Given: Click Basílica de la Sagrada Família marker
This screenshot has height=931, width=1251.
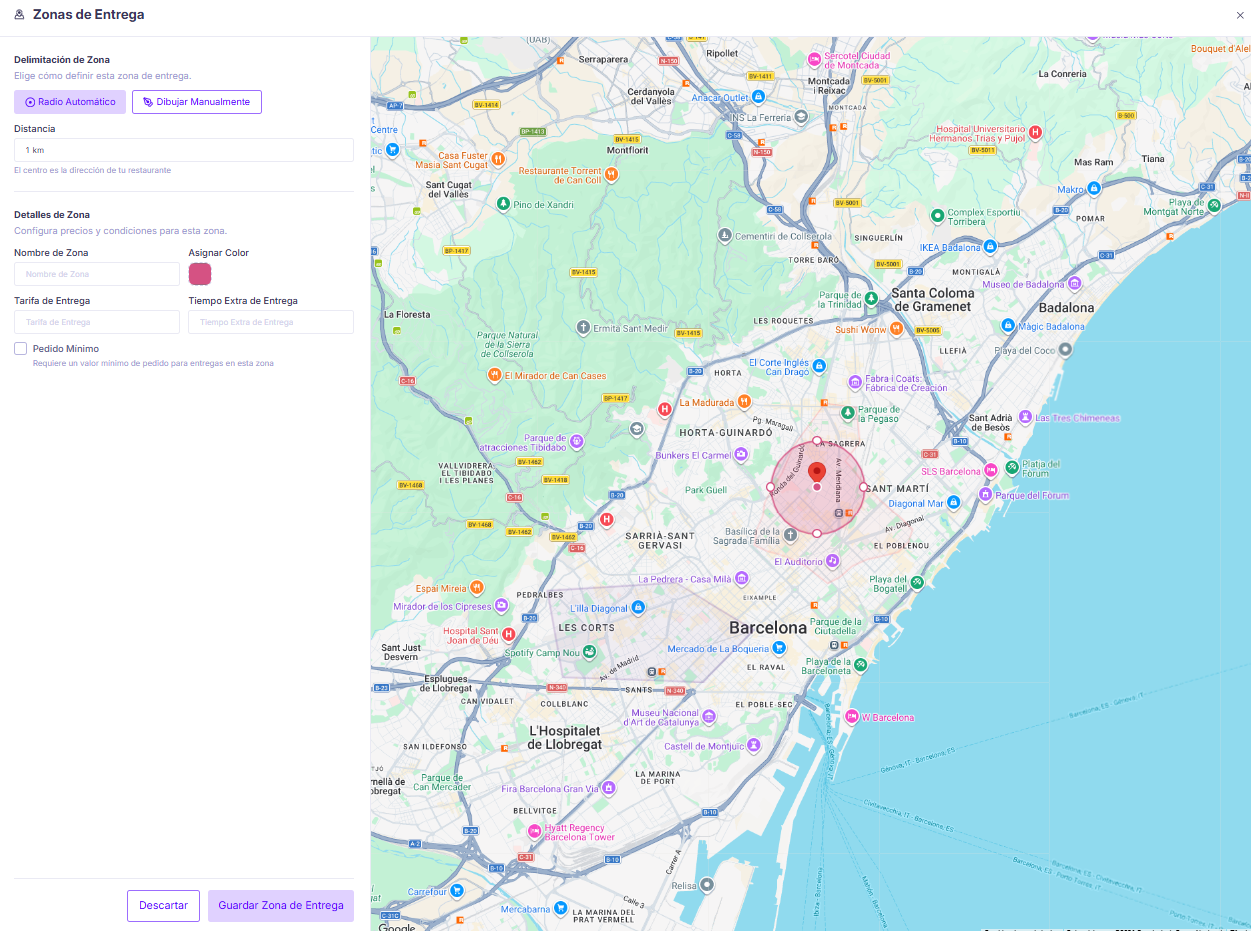Looking at the screenshot, I should (x=790, y=535).
